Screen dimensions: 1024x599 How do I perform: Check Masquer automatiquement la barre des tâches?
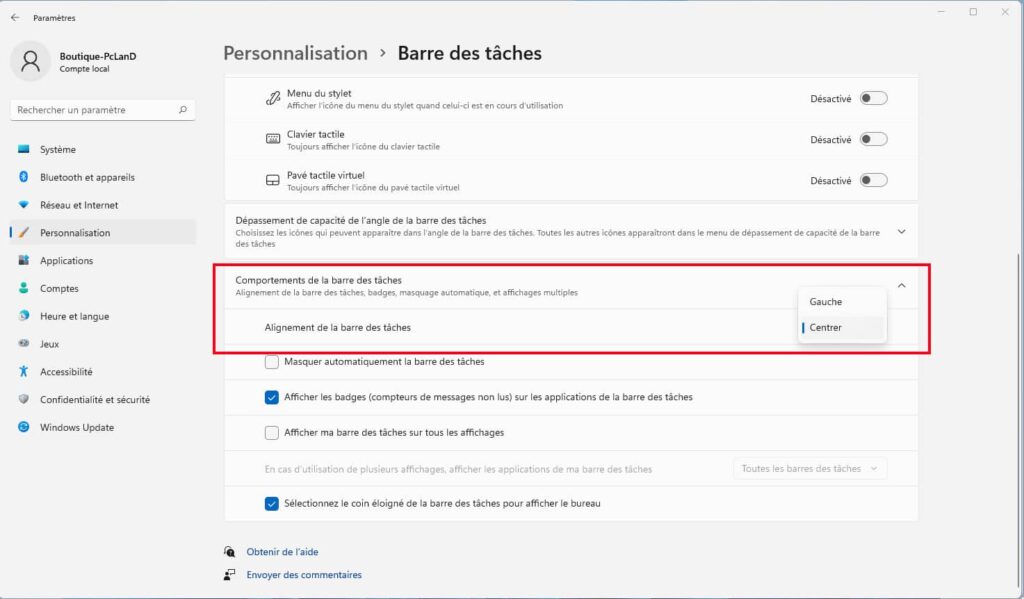(272, 362)
